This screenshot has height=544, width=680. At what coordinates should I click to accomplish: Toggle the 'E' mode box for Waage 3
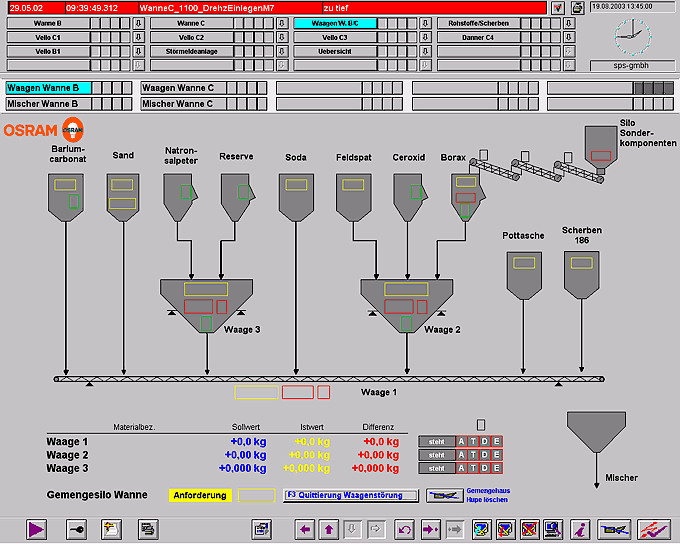pos(497,467)
